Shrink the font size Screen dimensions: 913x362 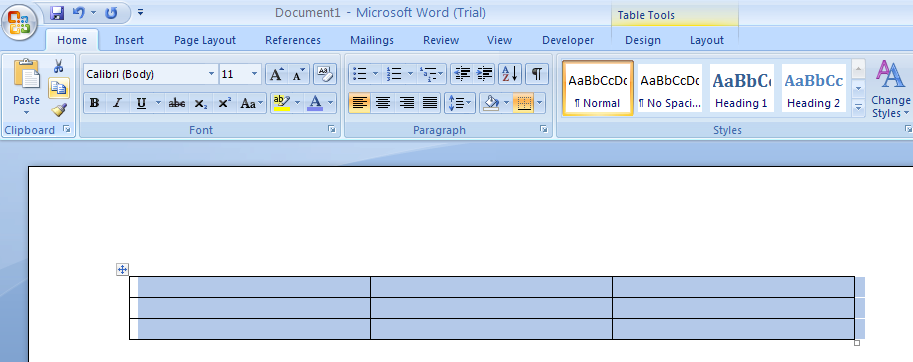click(298, 74)
